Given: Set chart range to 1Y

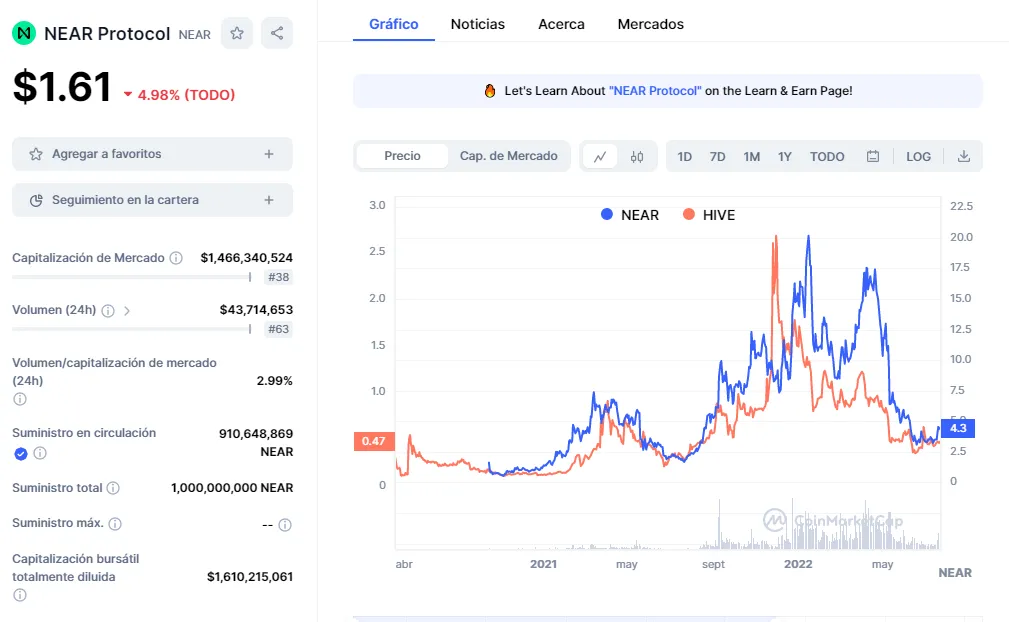Looking at the screenshot, I should point(784,156).
